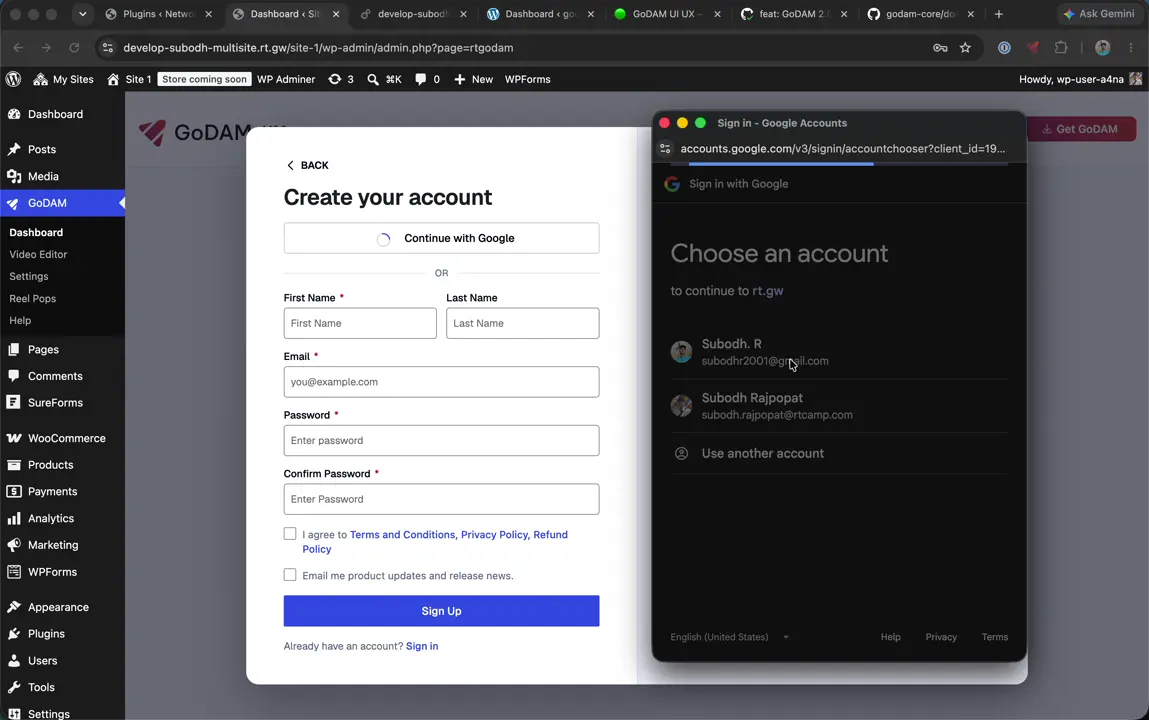Switch to Plugins ‹ Network browser tab
This screenshot has height=720, width=1149.
tap(158, 14)
